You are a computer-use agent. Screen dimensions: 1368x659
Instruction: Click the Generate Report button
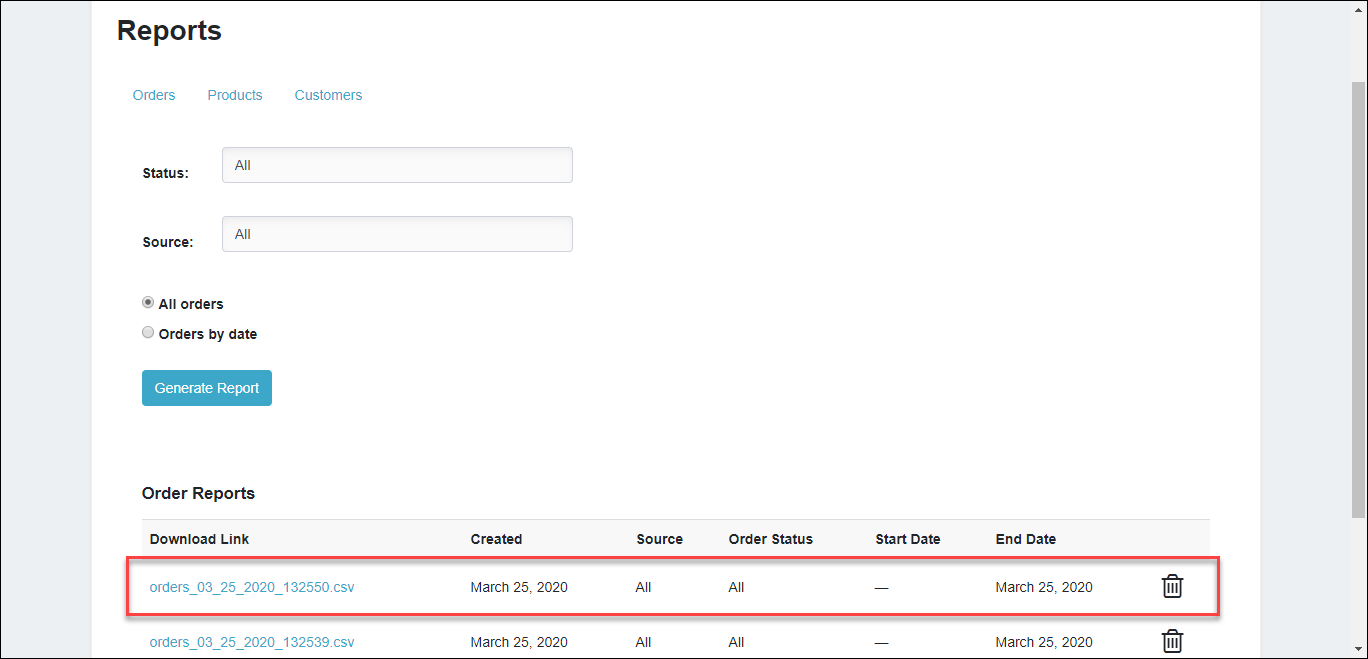[x=206, y=388]
